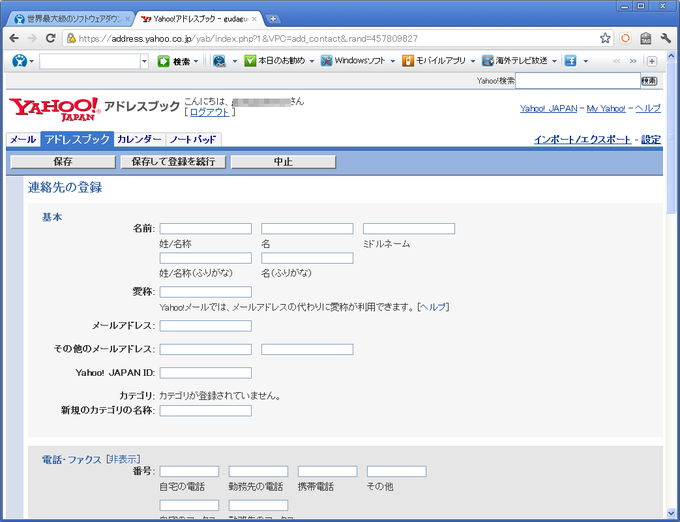The width and height of the screenshot is (680, 522).
Task: Open the Yahoo! JAPAN link
Action: pos(549,108)
